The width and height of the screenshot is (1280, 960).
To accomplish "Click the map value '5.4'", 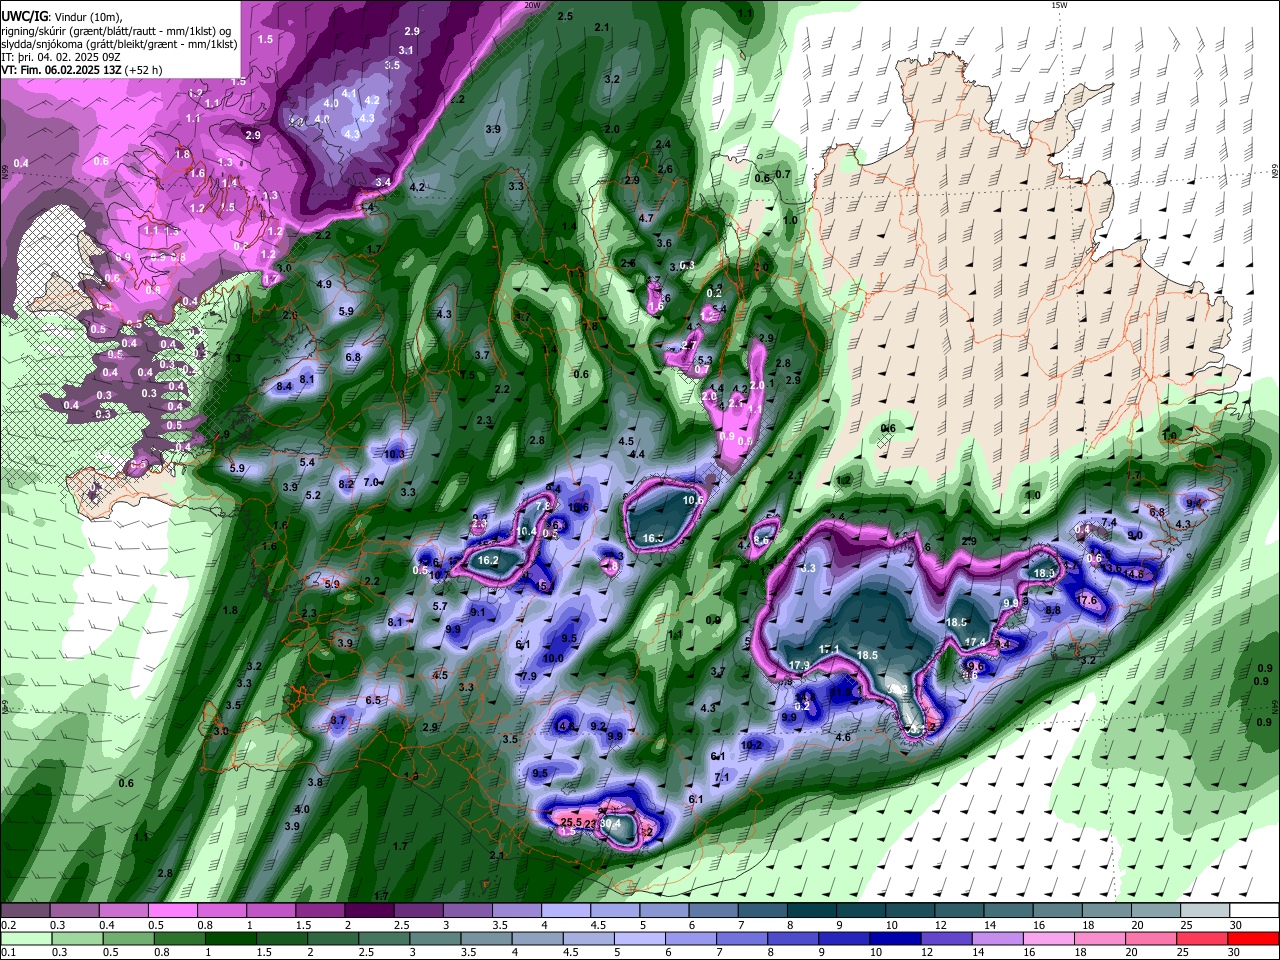I will pyautogui.click(x=307, y=462).
